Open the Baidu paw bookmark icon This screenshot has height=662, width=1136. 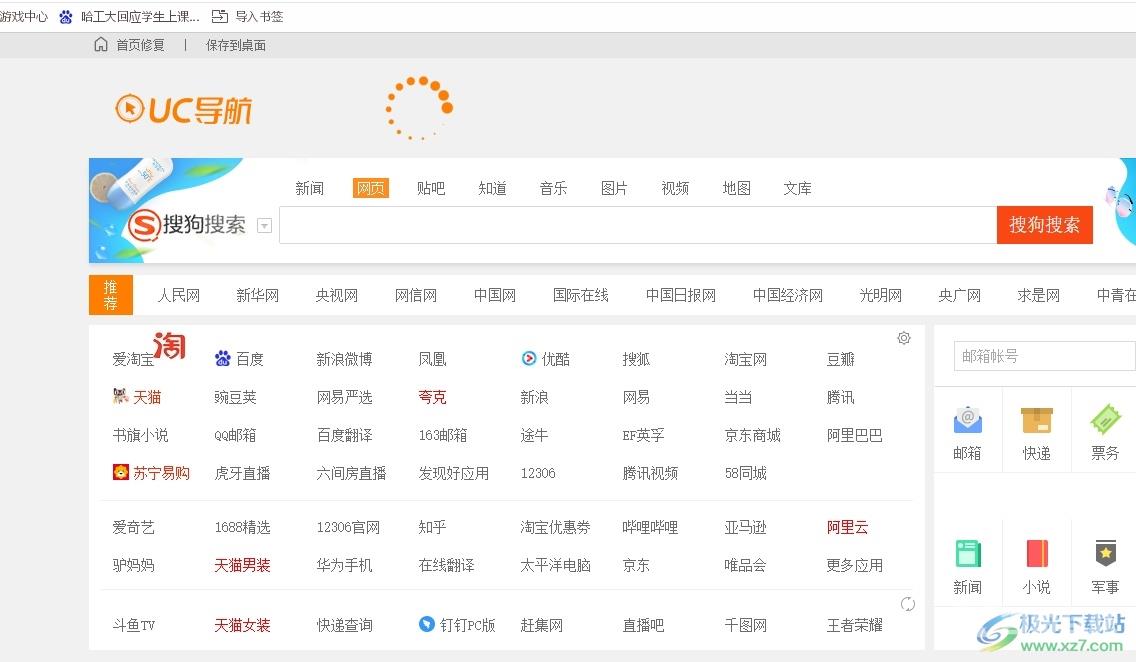point(66,17)
